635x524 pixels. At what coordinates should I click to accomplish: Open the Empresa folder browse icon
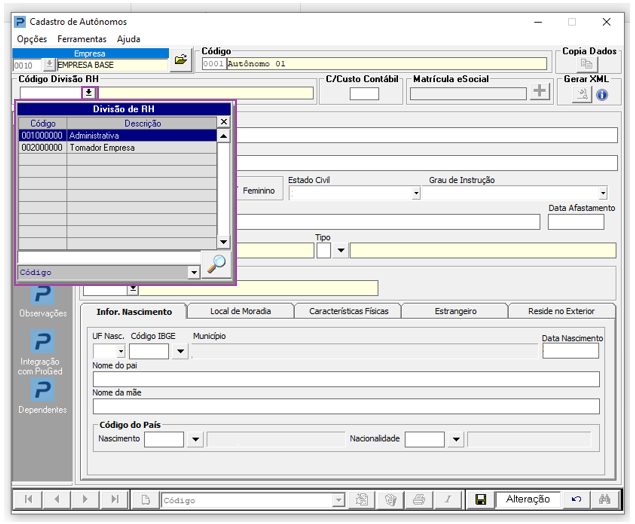(x=180, y=60)
